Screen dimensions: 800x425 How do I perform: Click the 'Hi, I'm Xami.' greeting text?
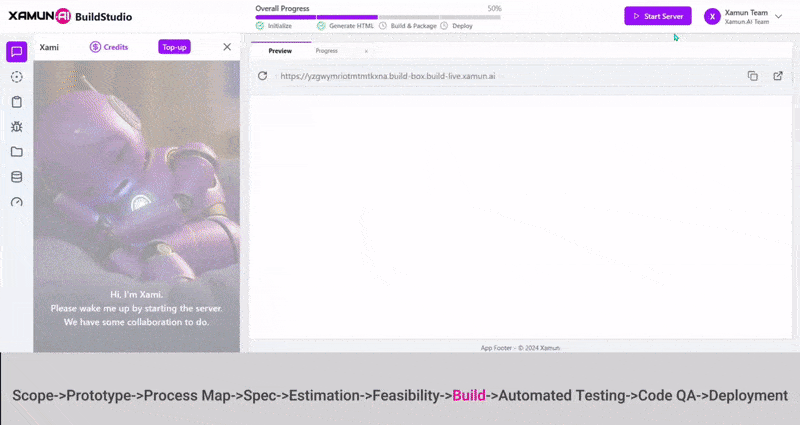click(137, 294)
